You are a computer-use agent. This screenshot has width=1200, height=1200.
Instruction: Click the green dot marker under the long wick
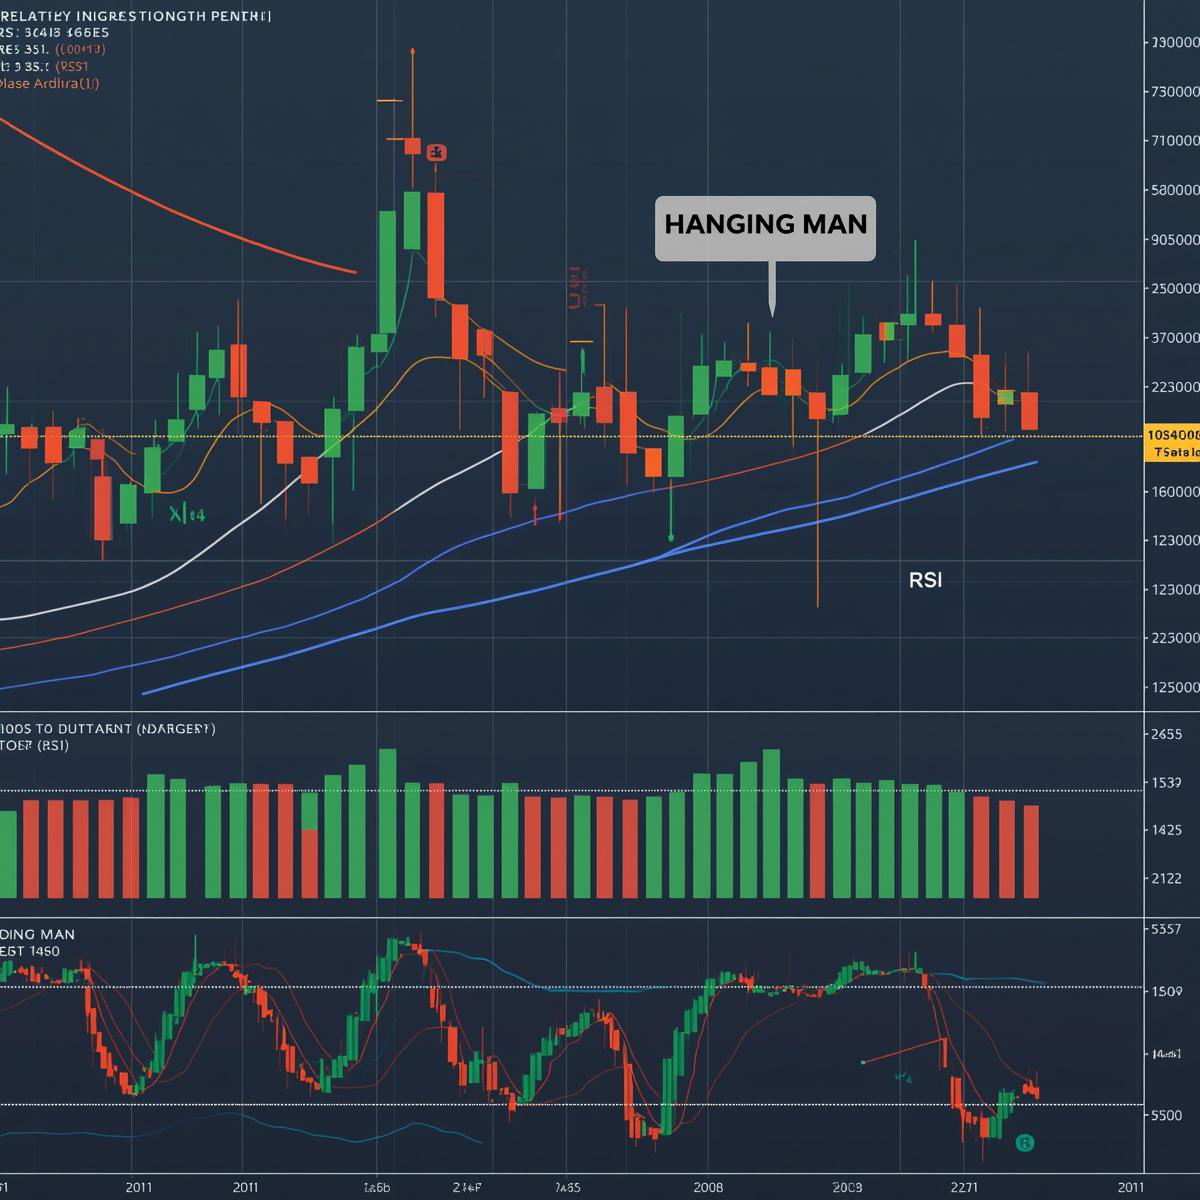point(671,537)
